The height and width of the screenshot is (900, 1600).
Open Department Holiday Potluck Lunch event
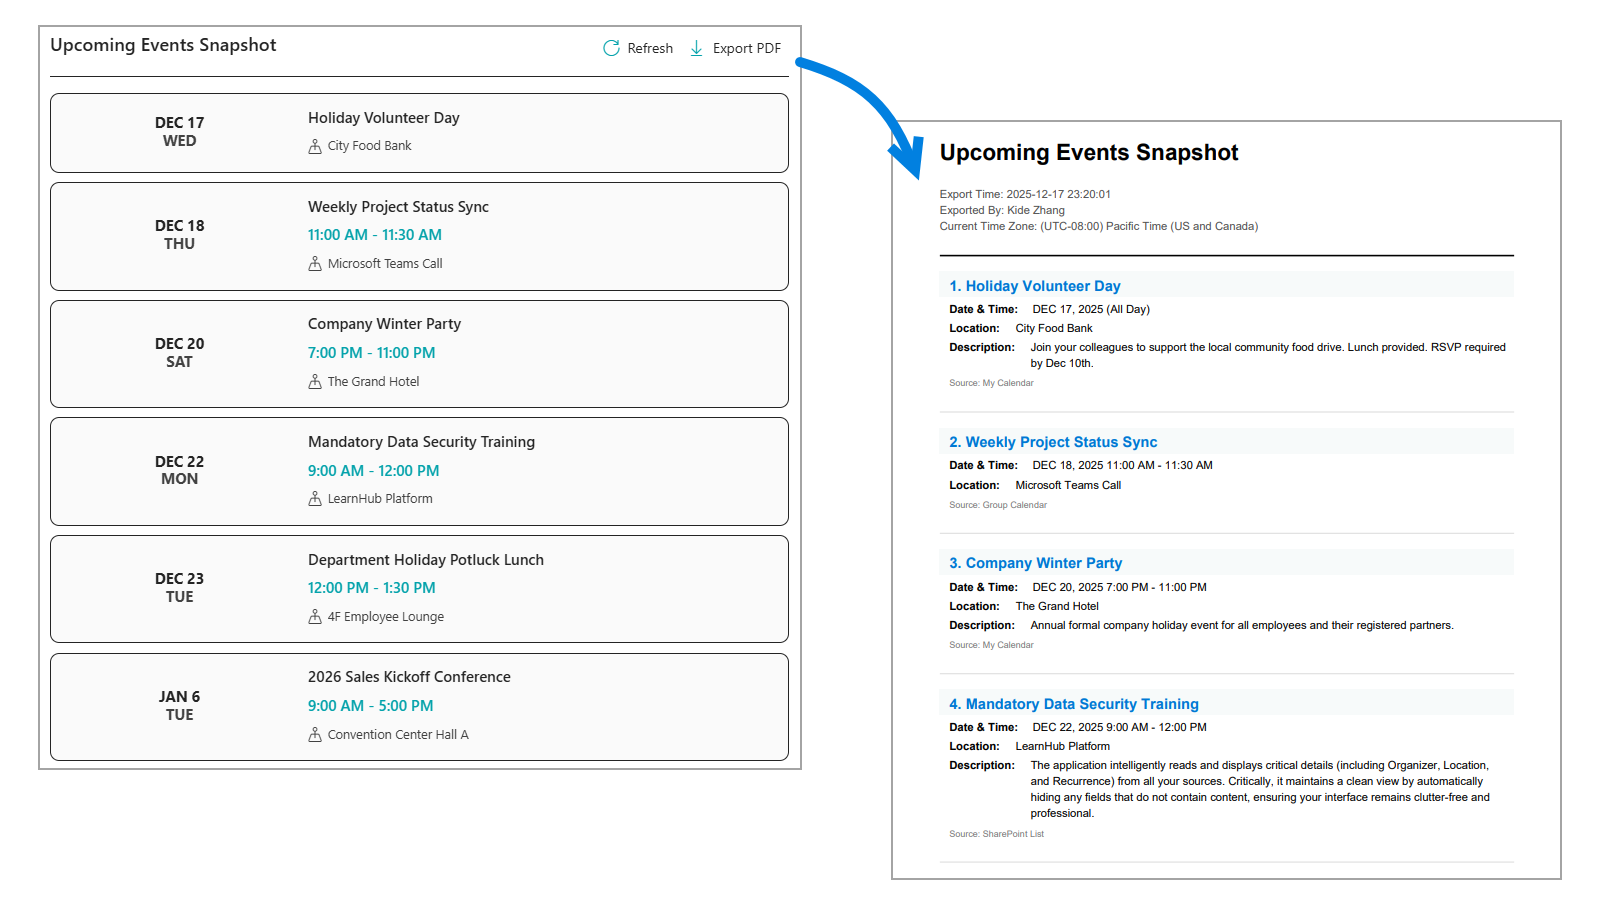coord(425,560)
